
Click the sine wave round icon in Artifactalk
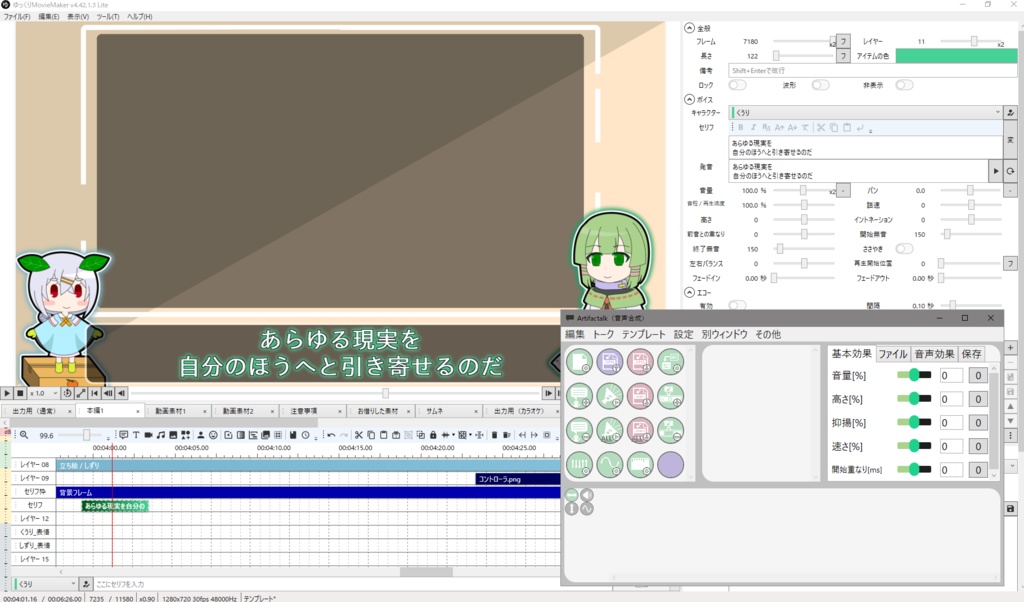click(609, 465)
